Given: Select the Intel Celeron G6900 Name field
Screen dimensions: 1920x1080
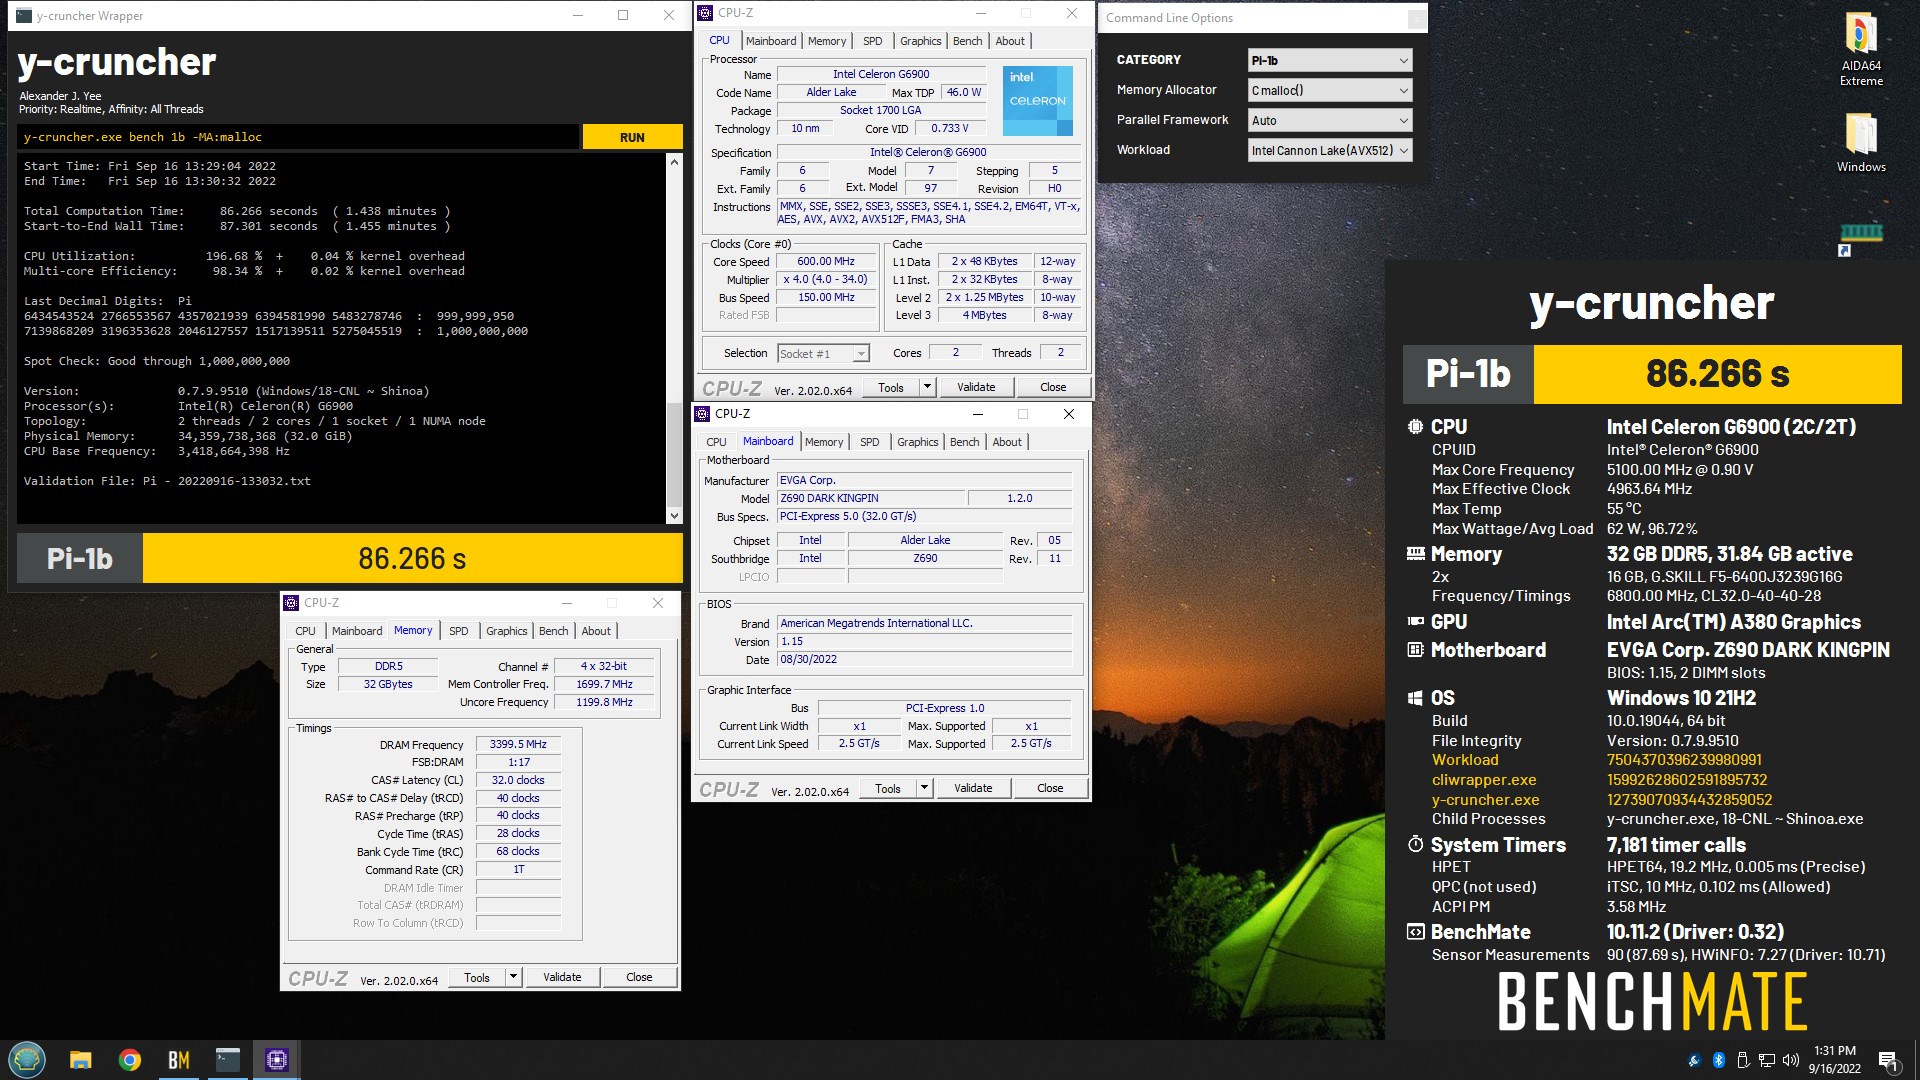Looking at the screenshot, I should (x=881, y=74).
